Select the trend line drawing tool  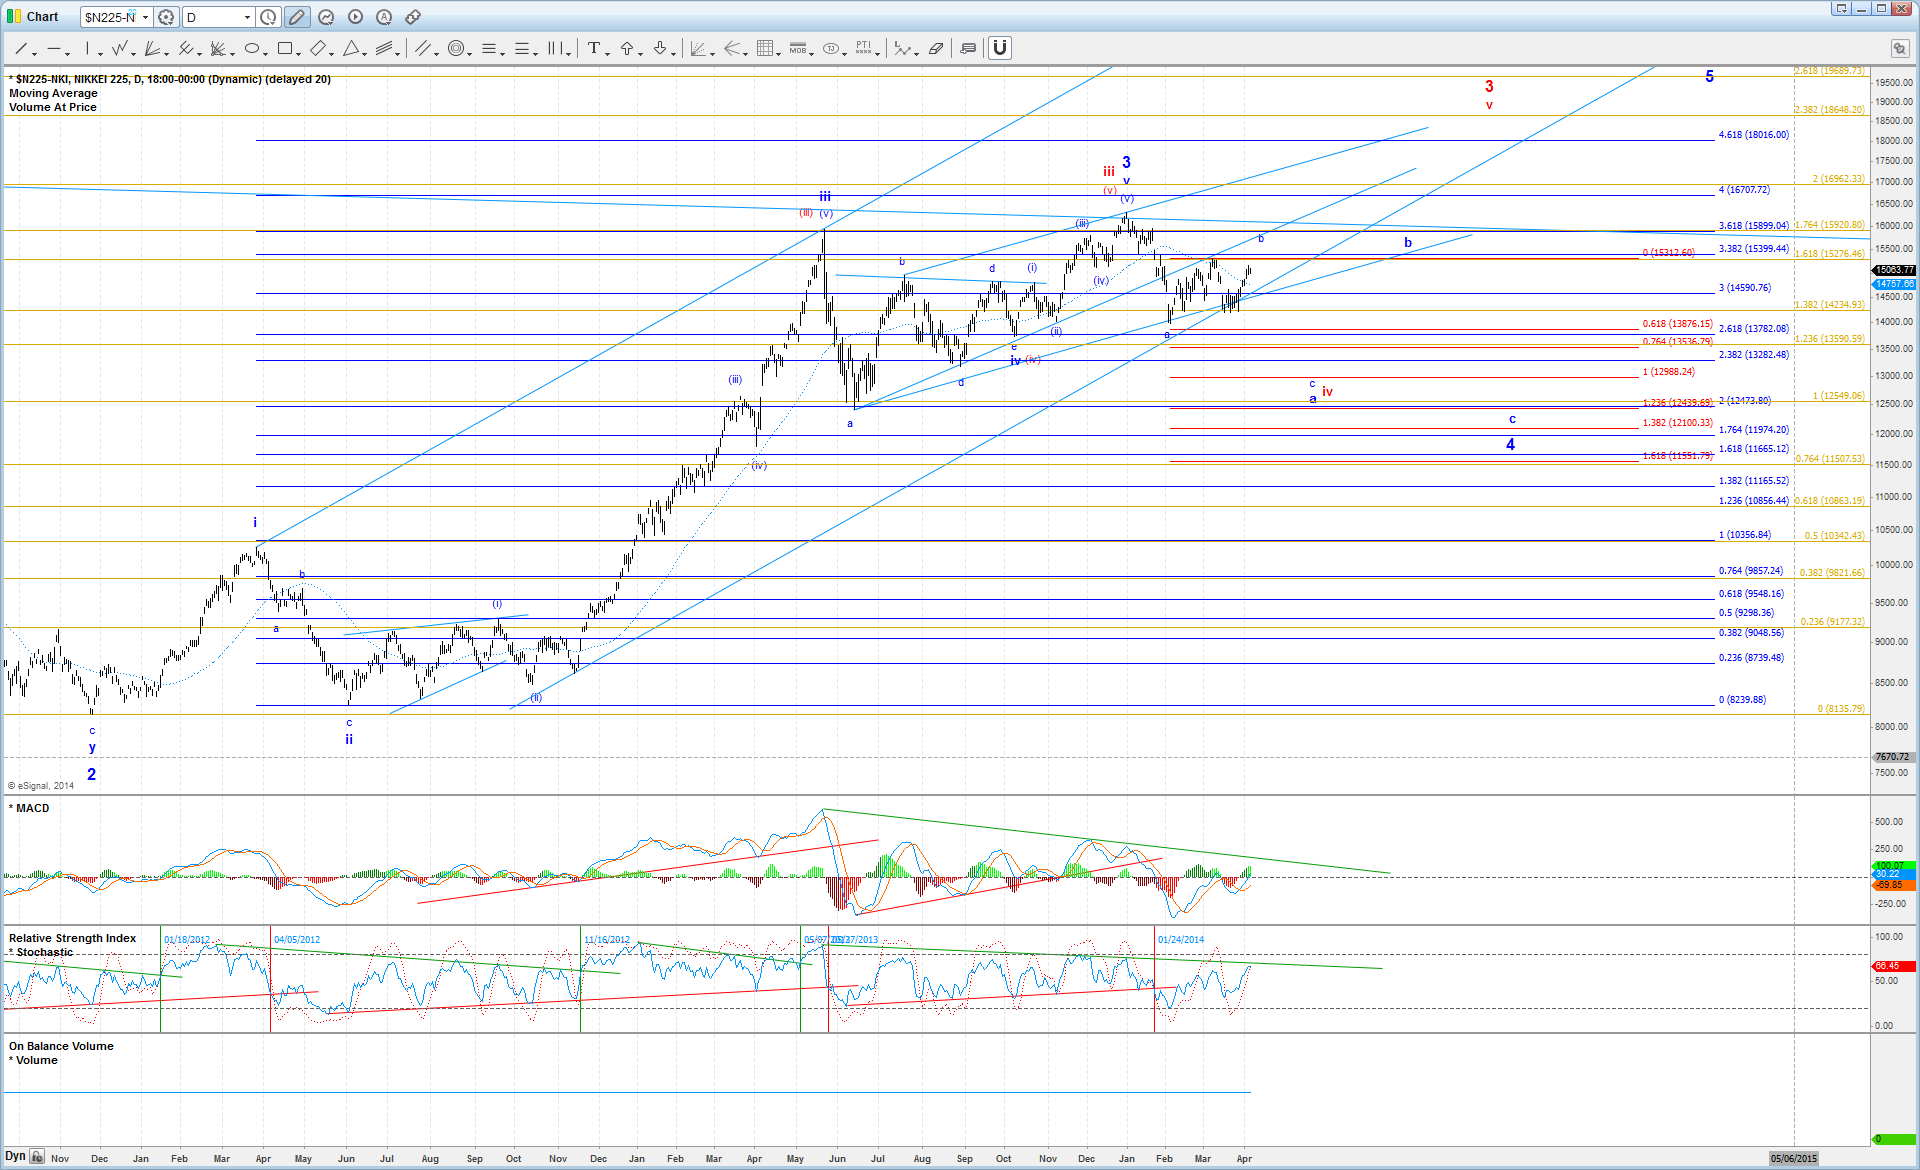click(x=19, y=48)
